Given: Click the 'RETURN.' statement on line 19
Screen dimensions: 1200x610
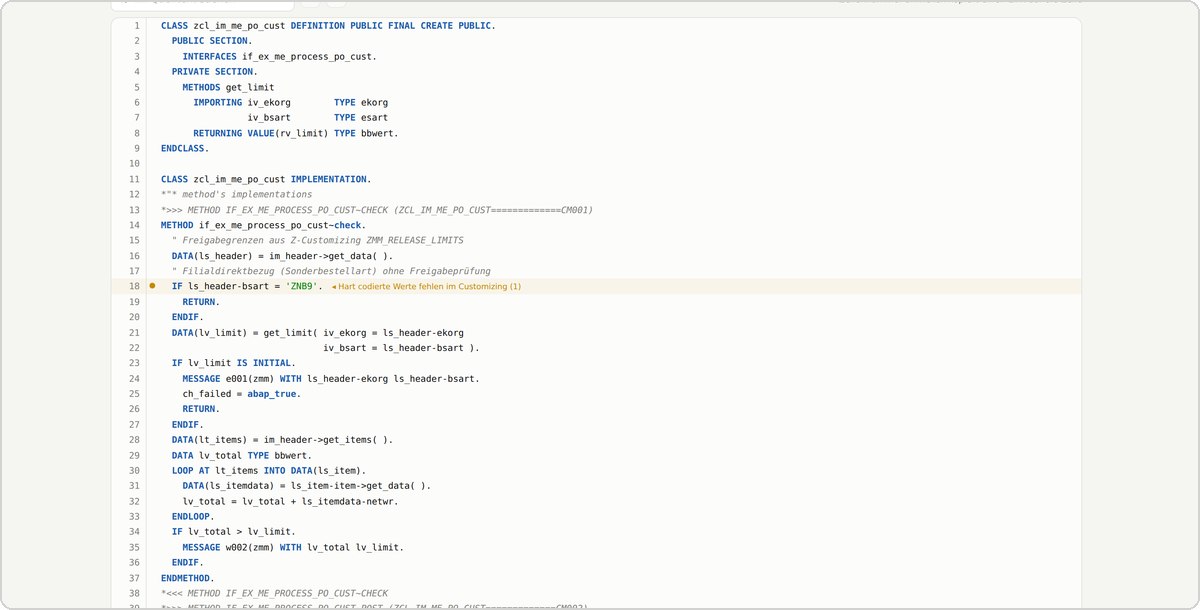Looking at the screenshot, I should click(201, 302).
